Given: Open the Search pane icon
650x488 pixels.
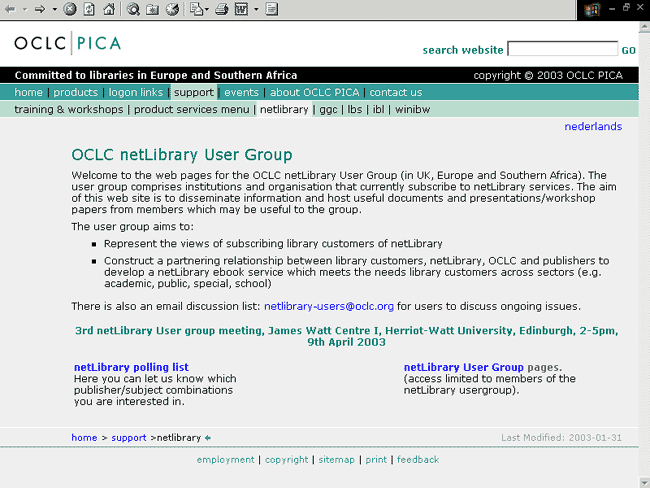Looking at the screenshot, I should [133, 9].
